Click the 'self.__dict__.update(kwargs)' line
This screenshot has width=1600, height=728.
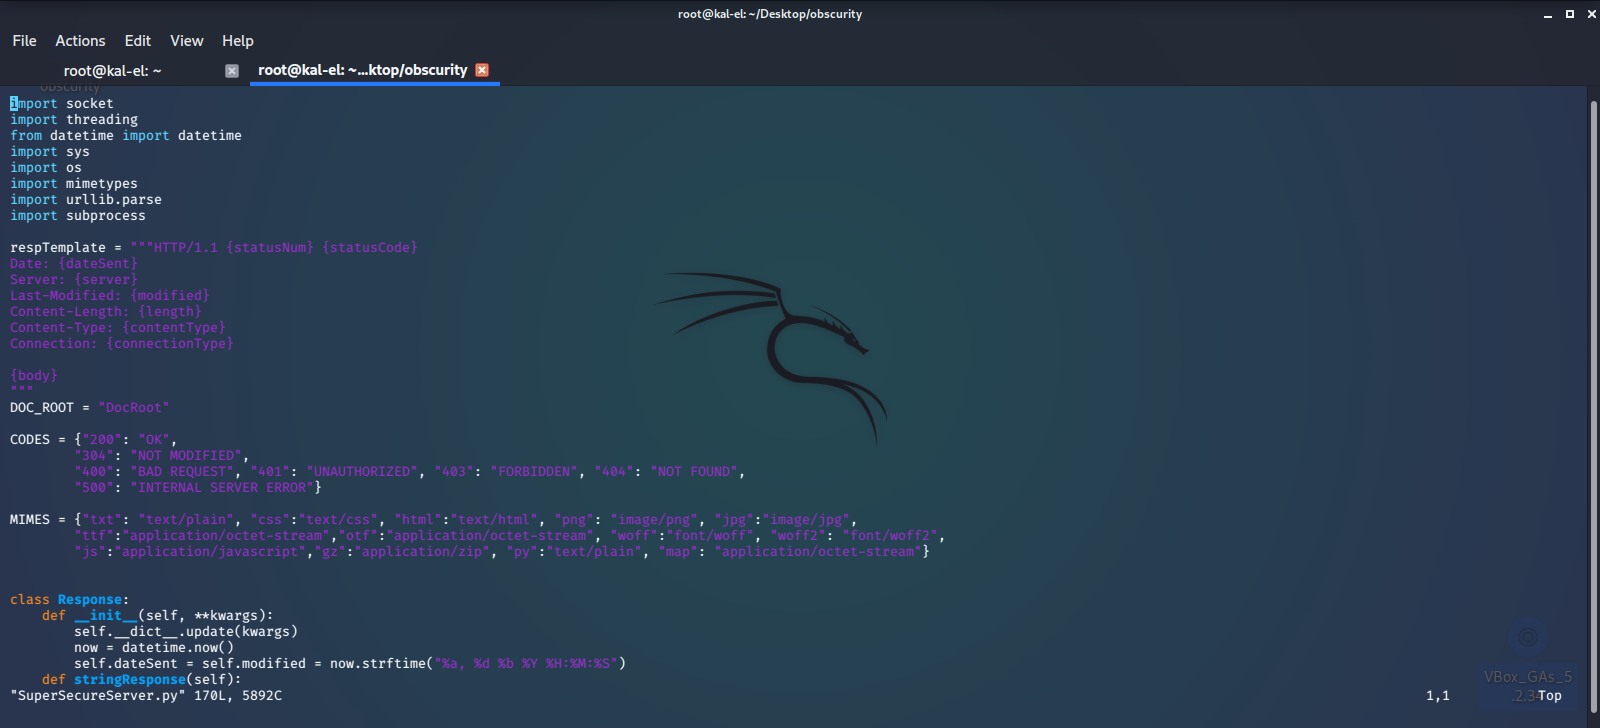[186, 632]
